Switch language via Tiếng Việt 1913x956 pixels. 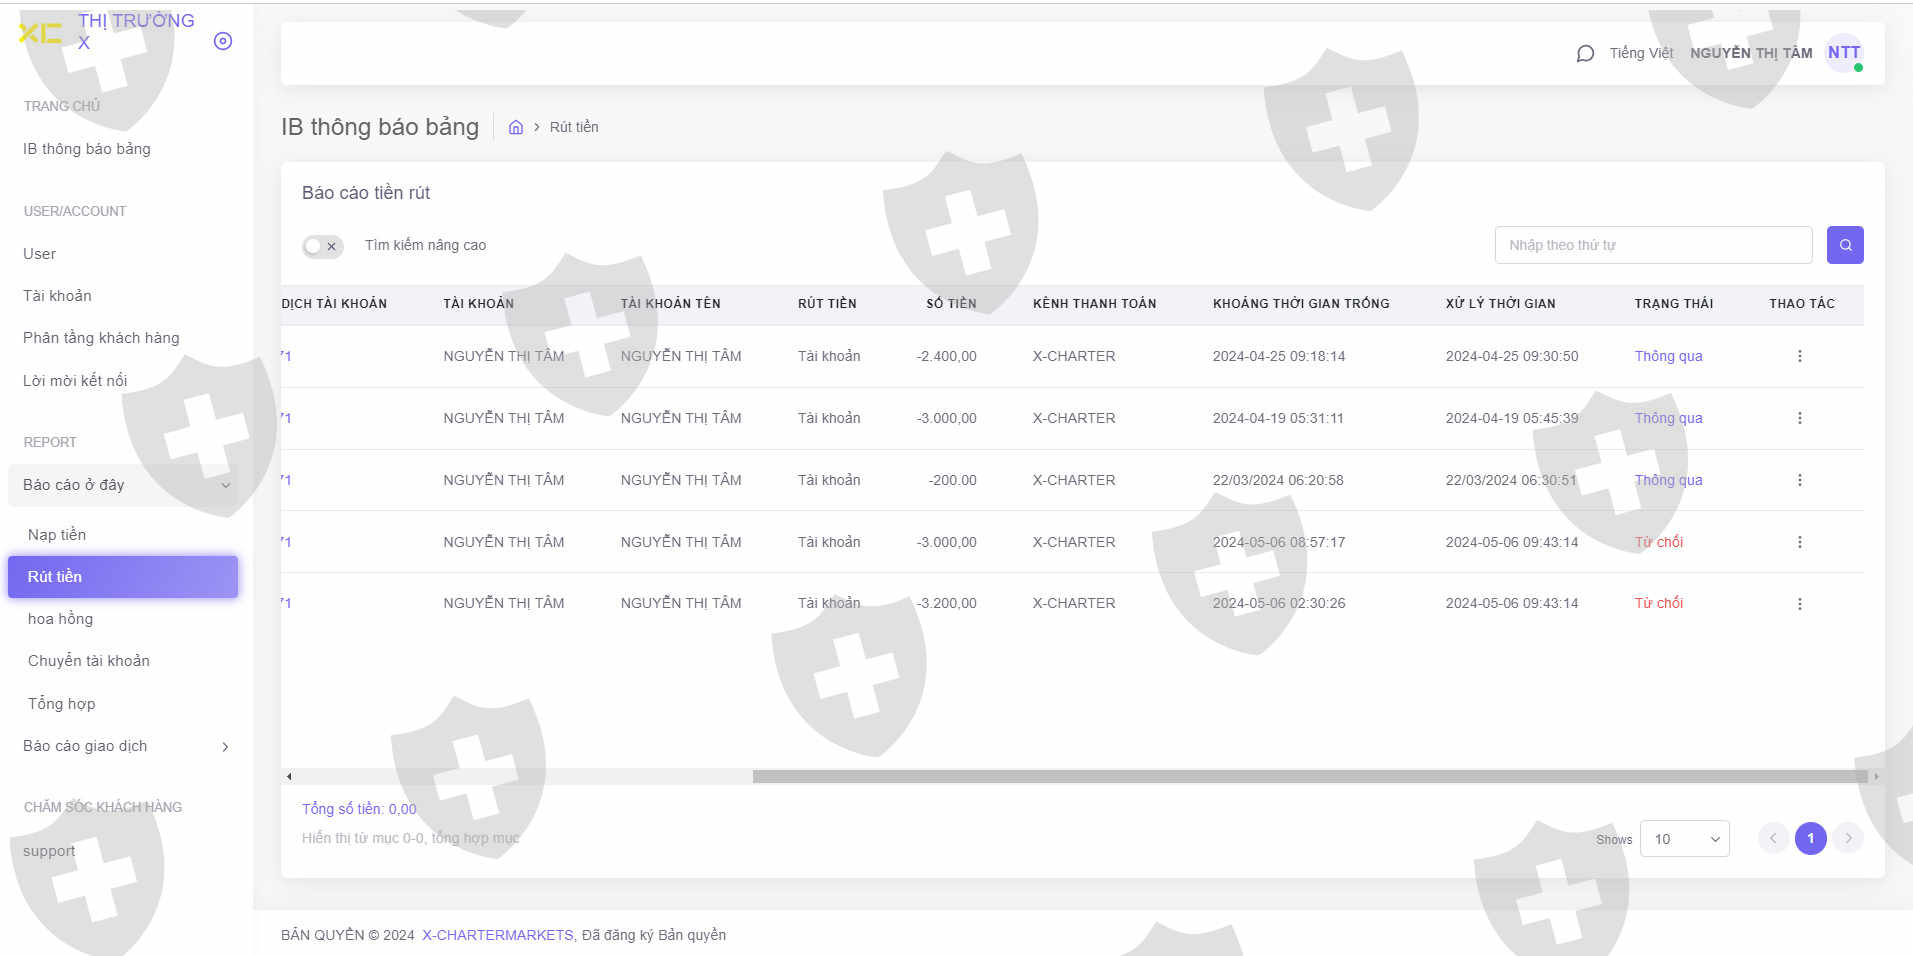[x=1640, y=53]
